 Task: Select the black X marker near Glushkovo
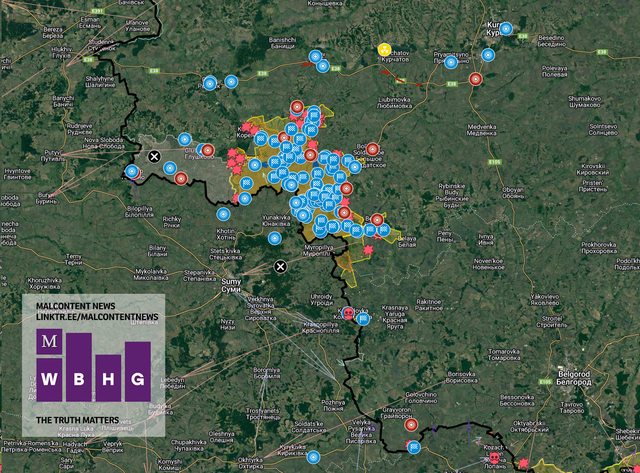[154, 155]
